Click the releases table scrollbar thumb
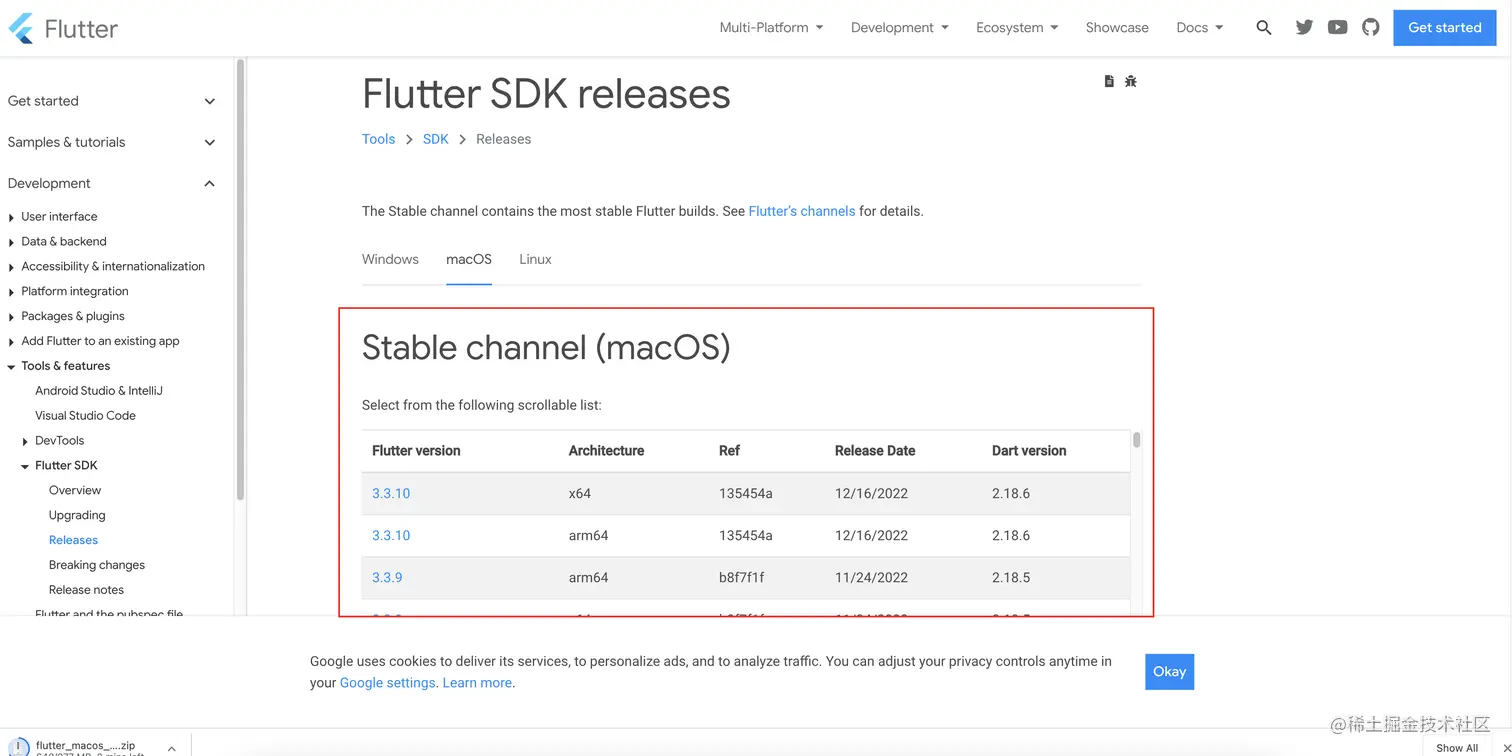This screenshot has width=1512, height=756. coord(1137,440)
